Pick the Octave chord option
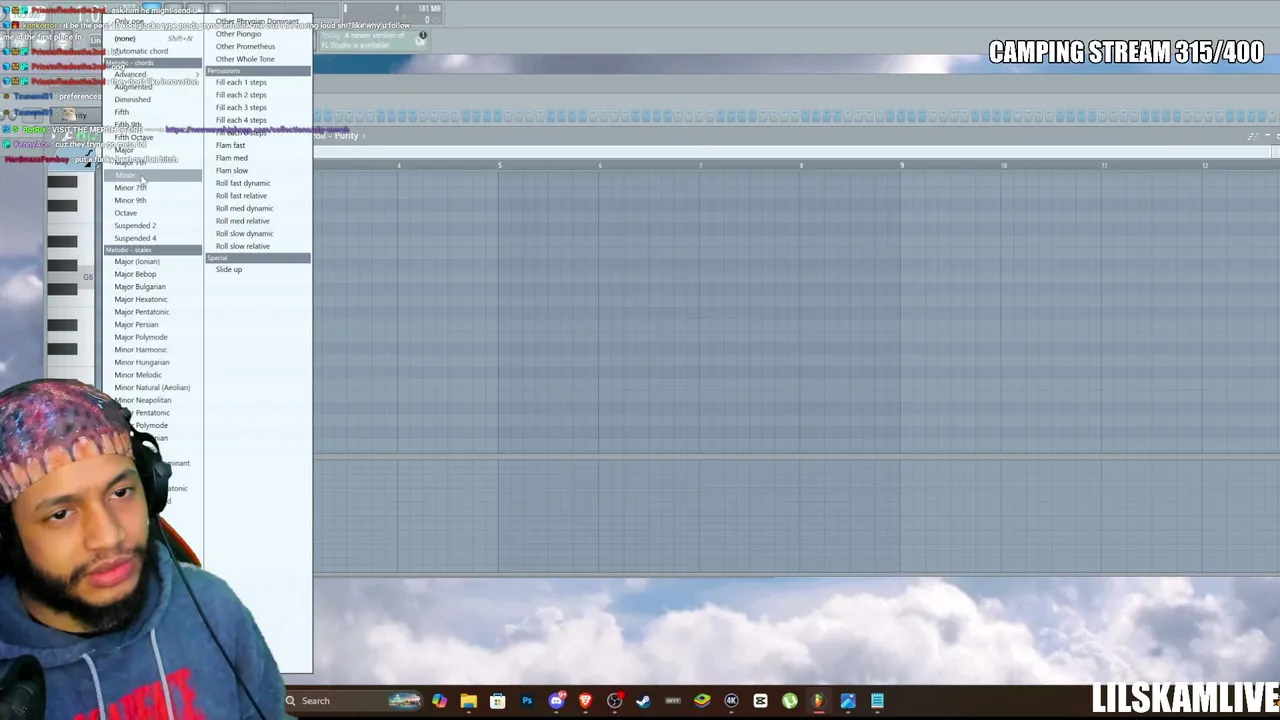This screenshot has height=720, width=1280. tap(153, 213)
